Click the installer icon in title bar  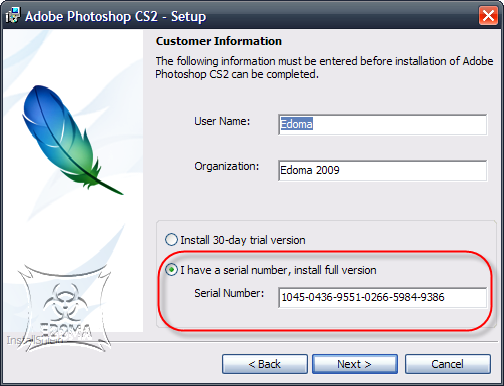[13, 16]
